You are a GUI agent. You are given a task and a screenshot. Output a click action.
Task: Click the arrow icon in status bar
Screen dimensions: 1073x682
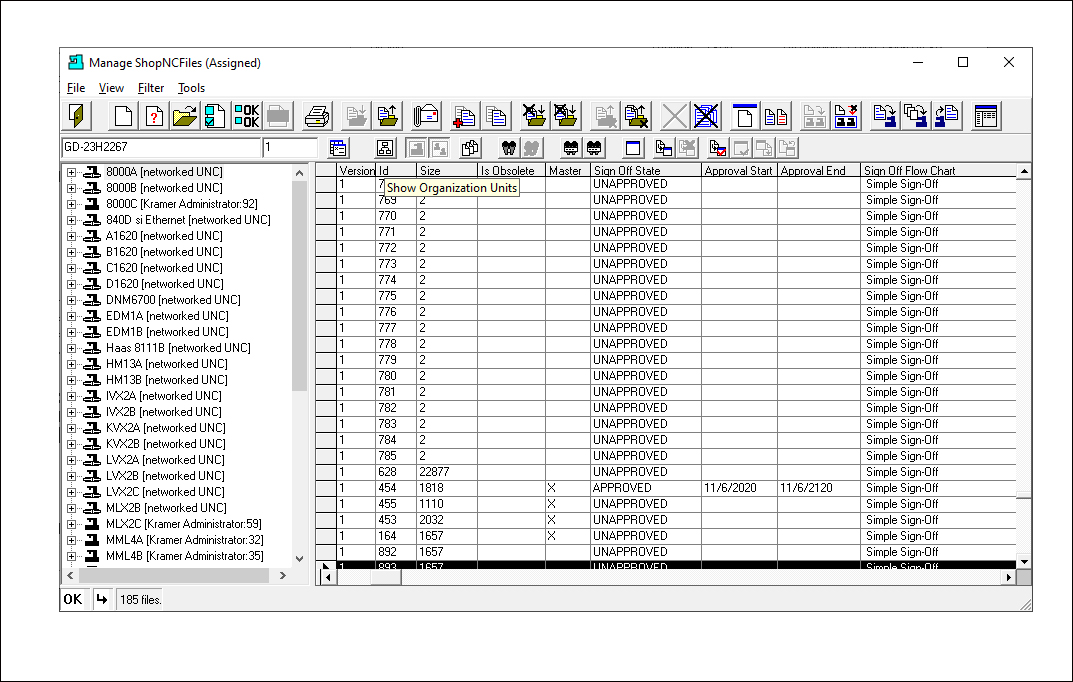coord(102,599)
